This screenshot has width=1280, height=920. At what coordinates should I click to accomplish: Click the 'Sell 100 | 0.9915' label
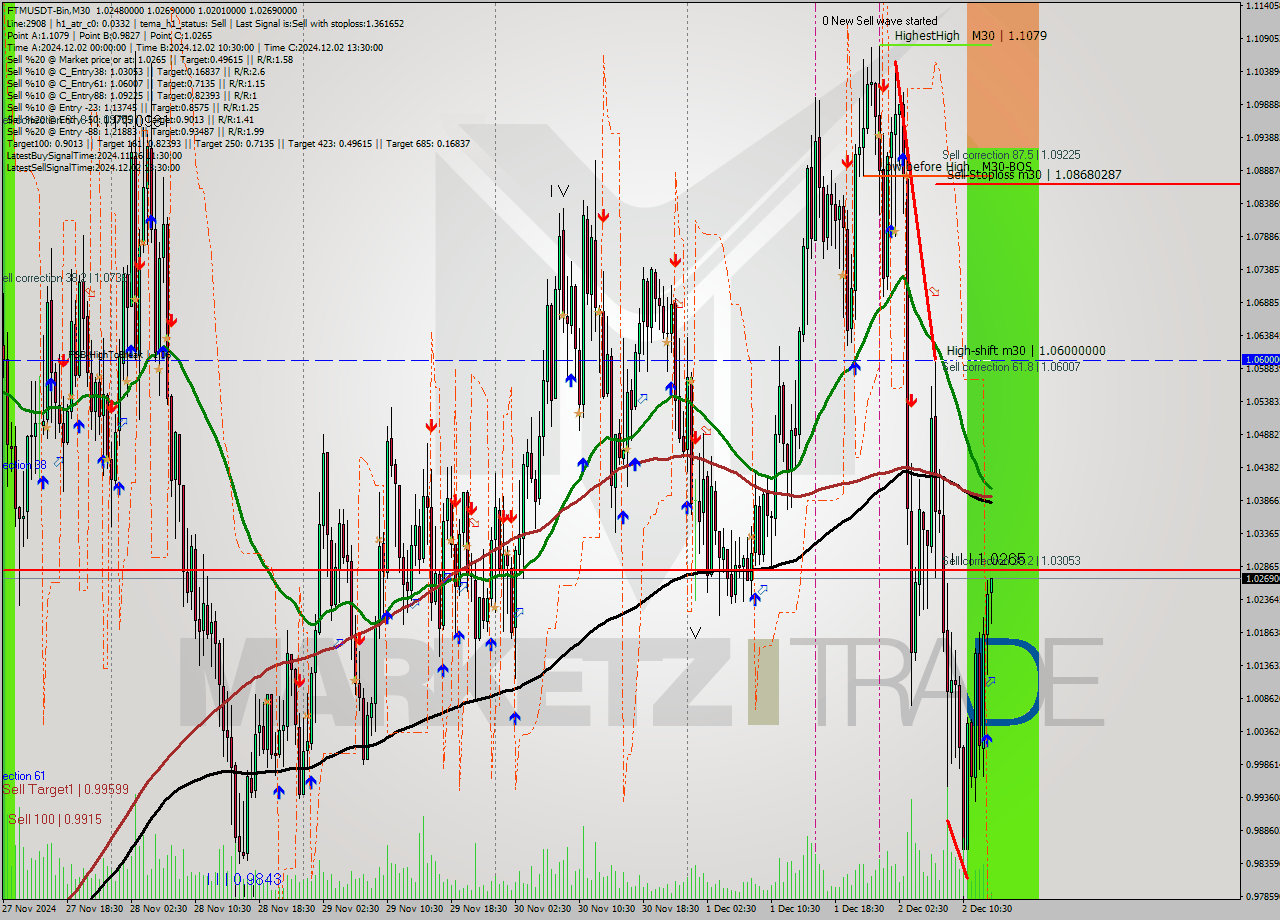coord(54,819)
